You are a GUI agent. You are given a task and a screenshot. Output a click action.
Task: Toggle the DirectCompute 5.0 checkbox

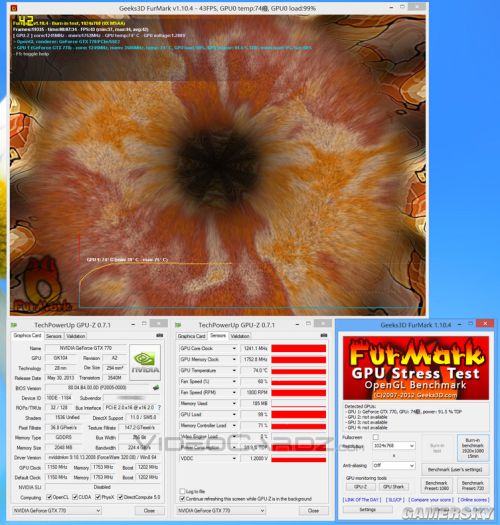[x=120, y=497]
